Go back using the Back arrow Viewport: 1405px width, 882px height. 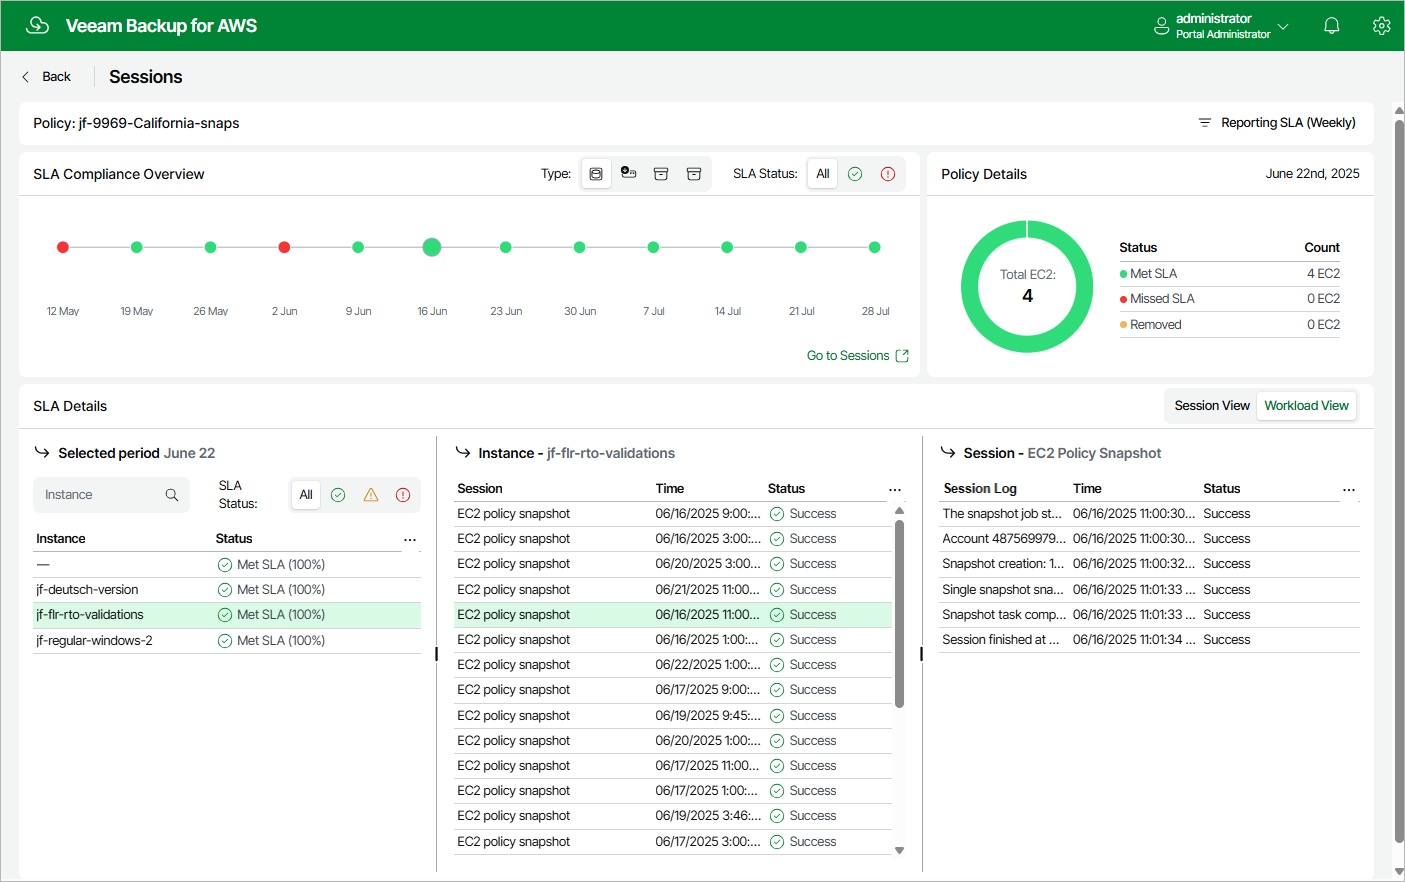click(x=46, y=77)
